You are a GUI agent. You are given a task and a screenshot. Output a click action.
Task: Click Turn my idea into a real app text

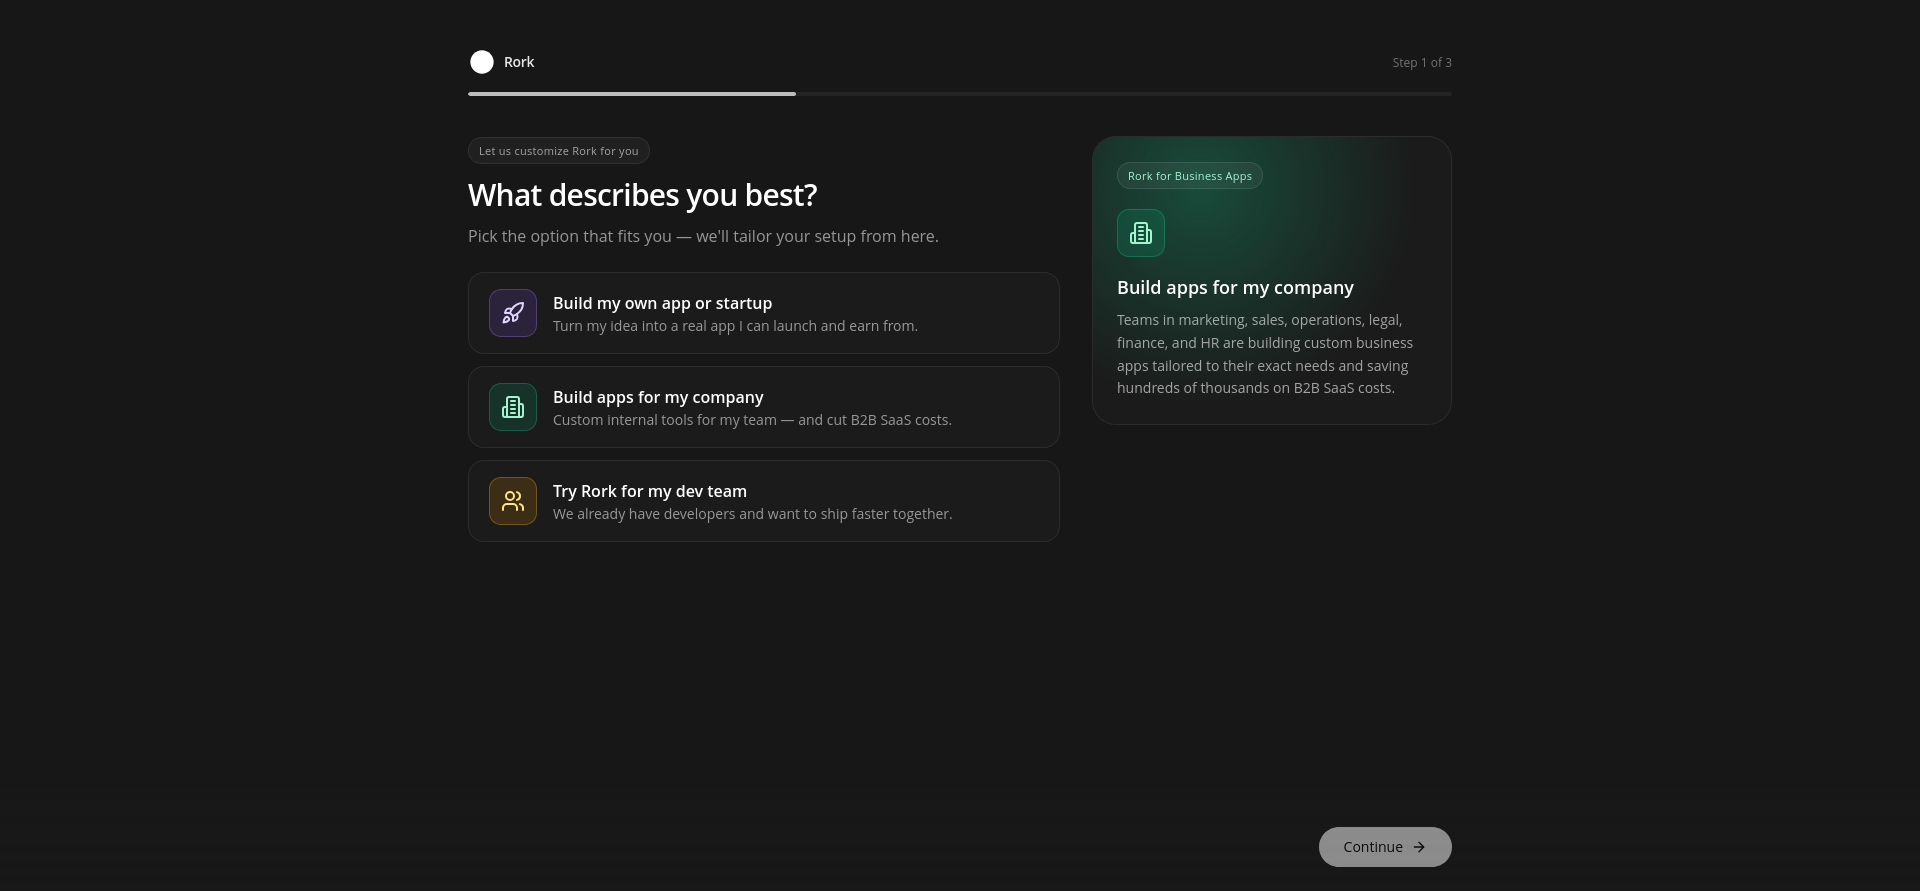pyautogui.click(x=735, y=326)
